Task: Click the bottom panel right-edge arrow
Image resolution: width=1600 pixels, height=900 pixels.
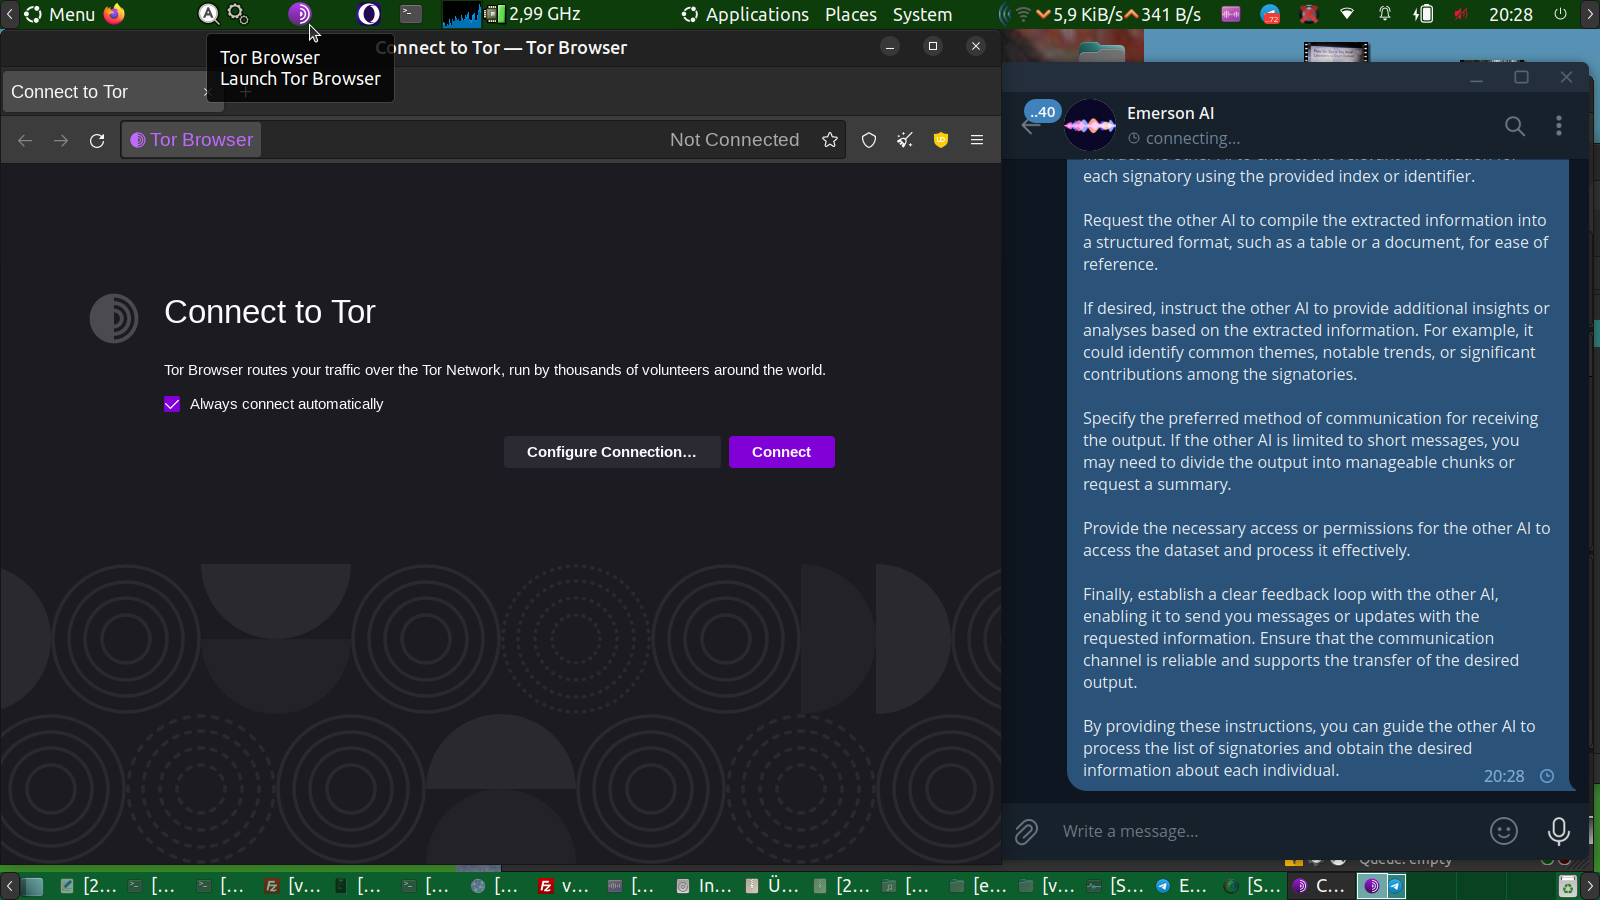Action: [x=1590, y=886]
